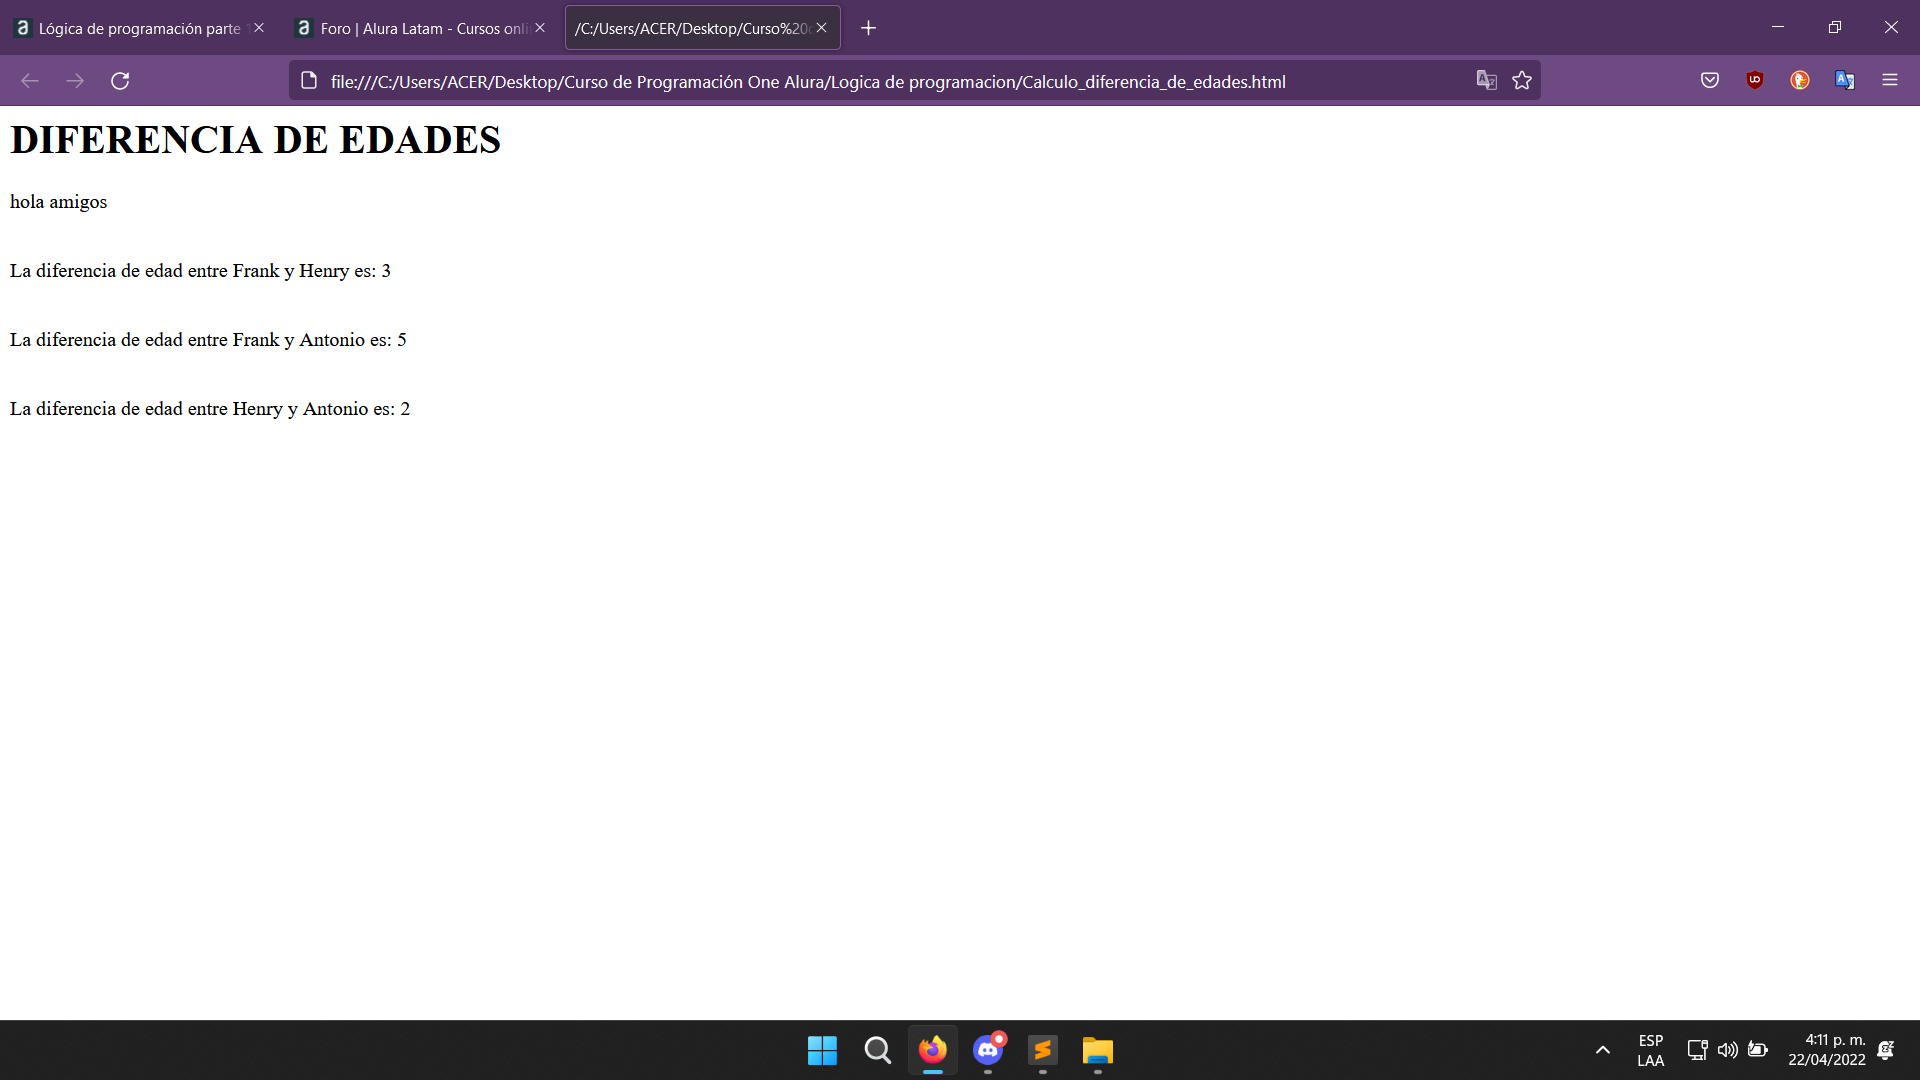This screenshot has width=1920, height=1080.
Task: Go forward to next page
Action: tap(75, 81)
